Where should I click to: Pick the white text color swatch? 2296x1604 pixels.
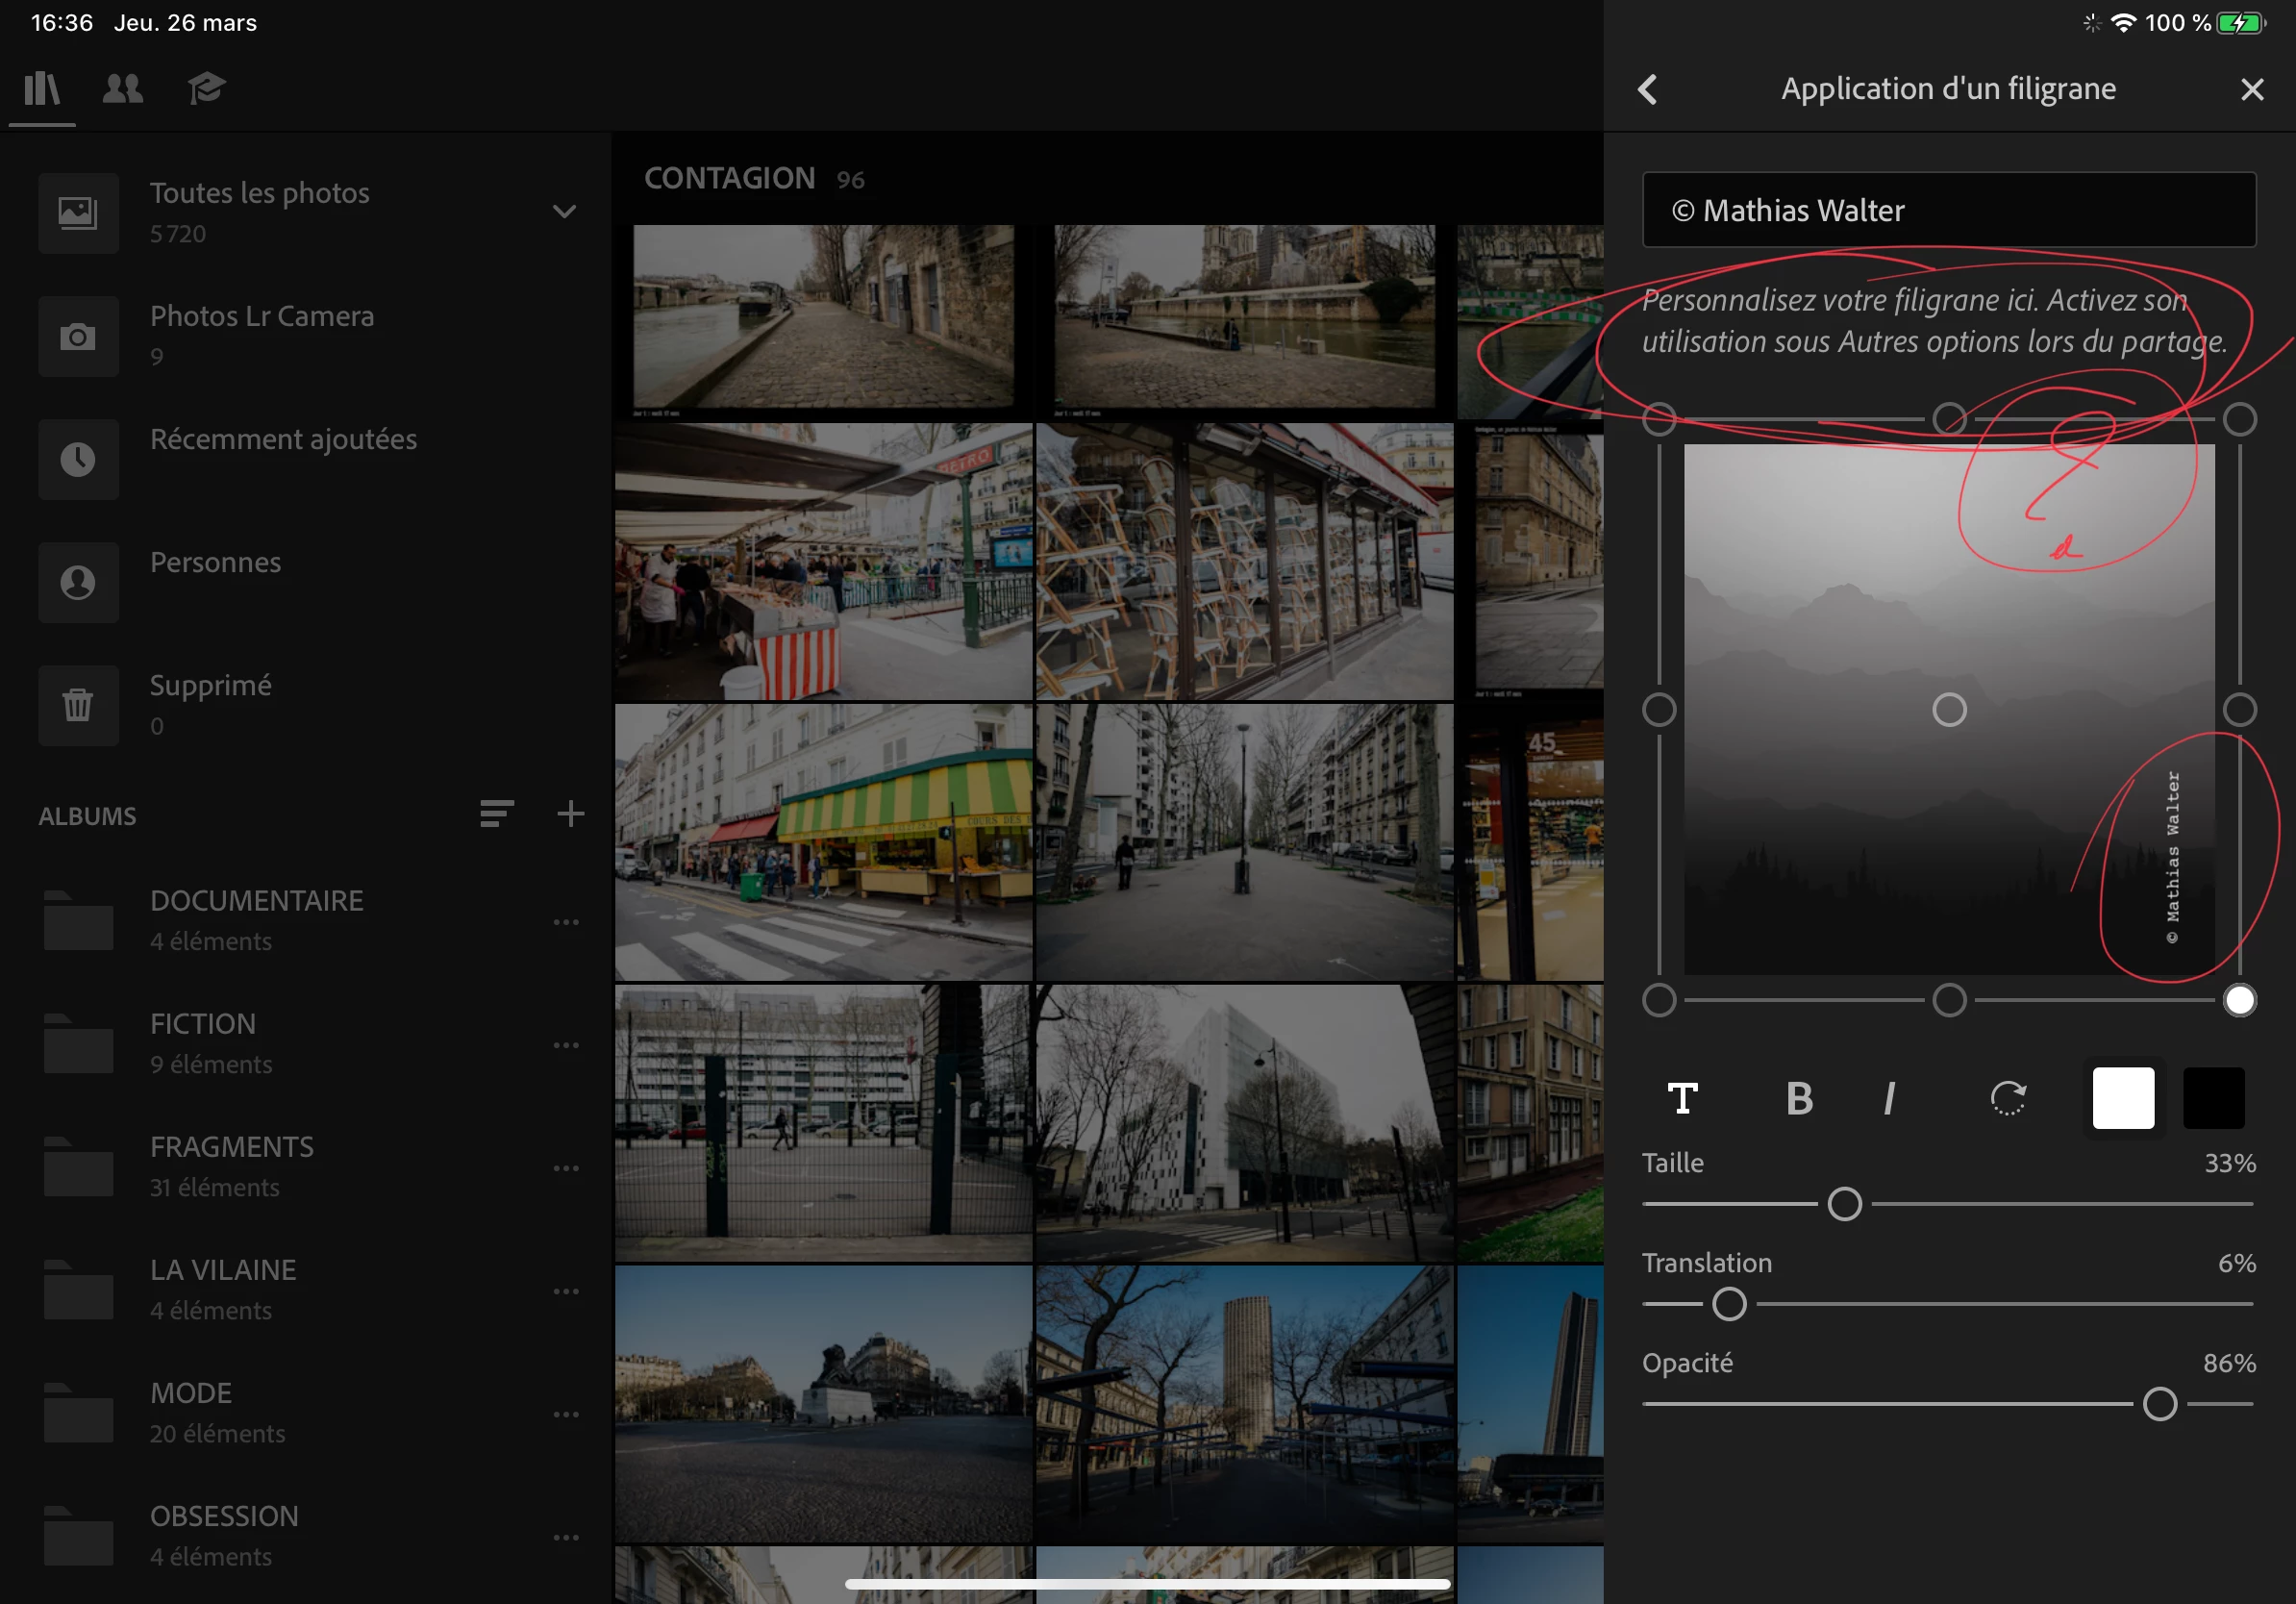pyautogui.click(x=2123, y=1098)
